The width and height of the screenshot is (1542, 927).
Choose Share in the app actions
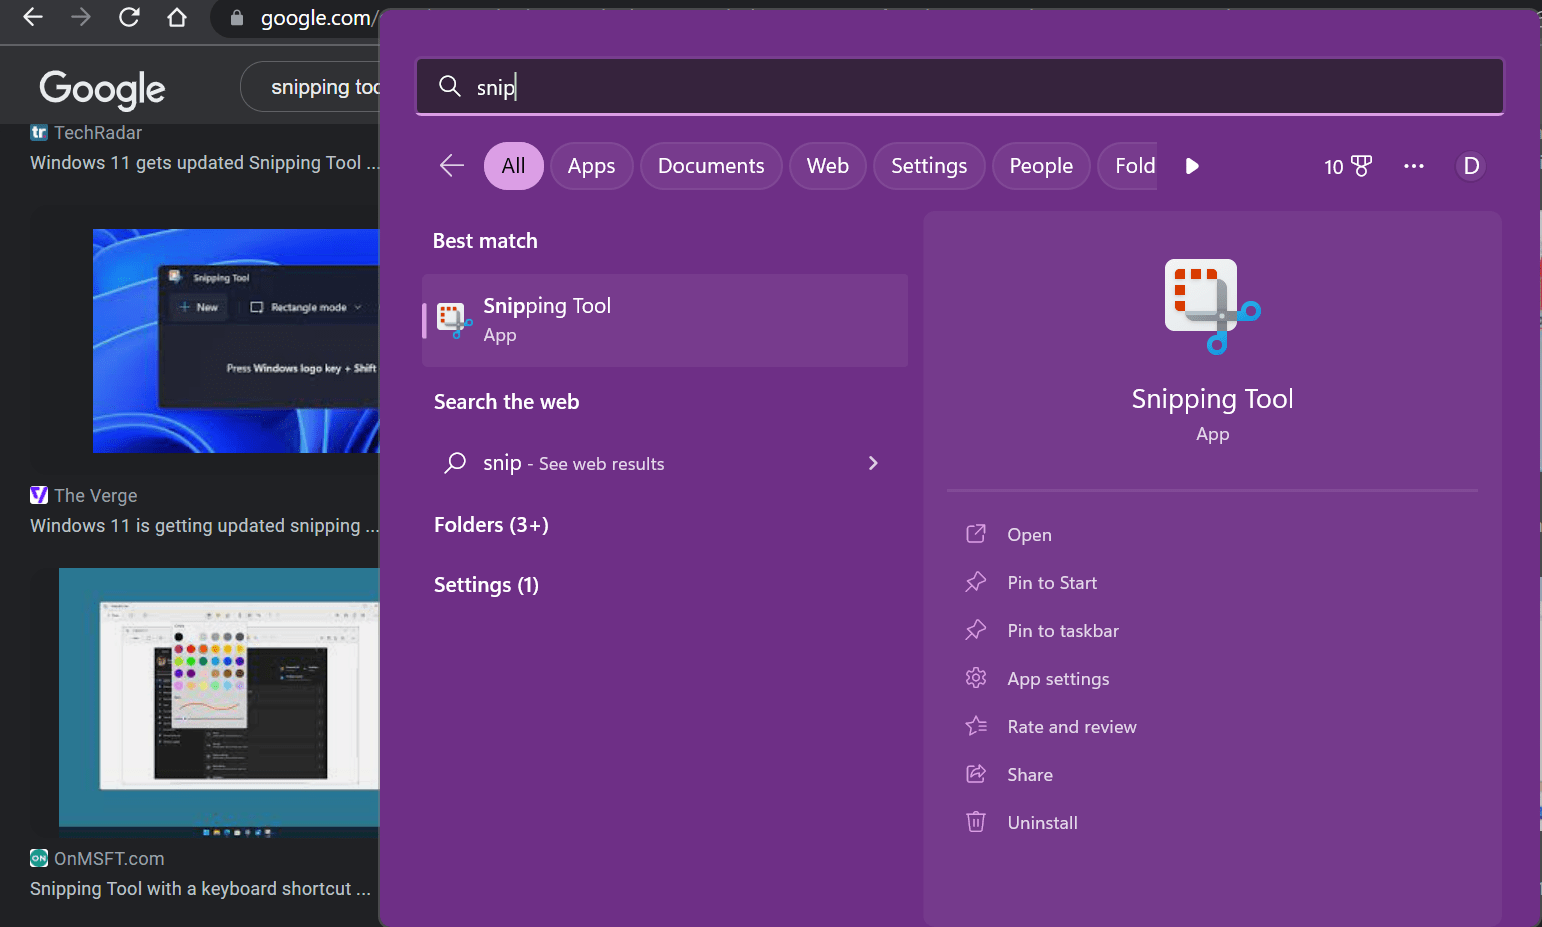coord(1030,775)
